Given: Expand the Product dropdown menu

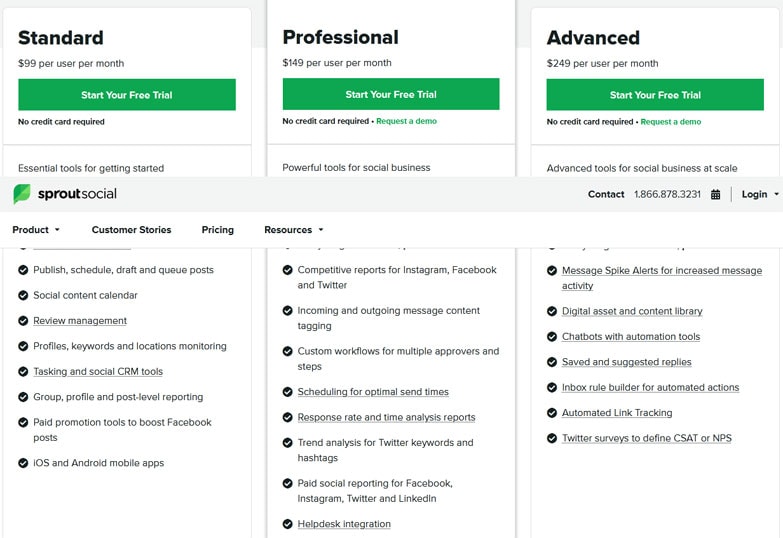Looking at the screenshot, I should (x=36, y=230).
